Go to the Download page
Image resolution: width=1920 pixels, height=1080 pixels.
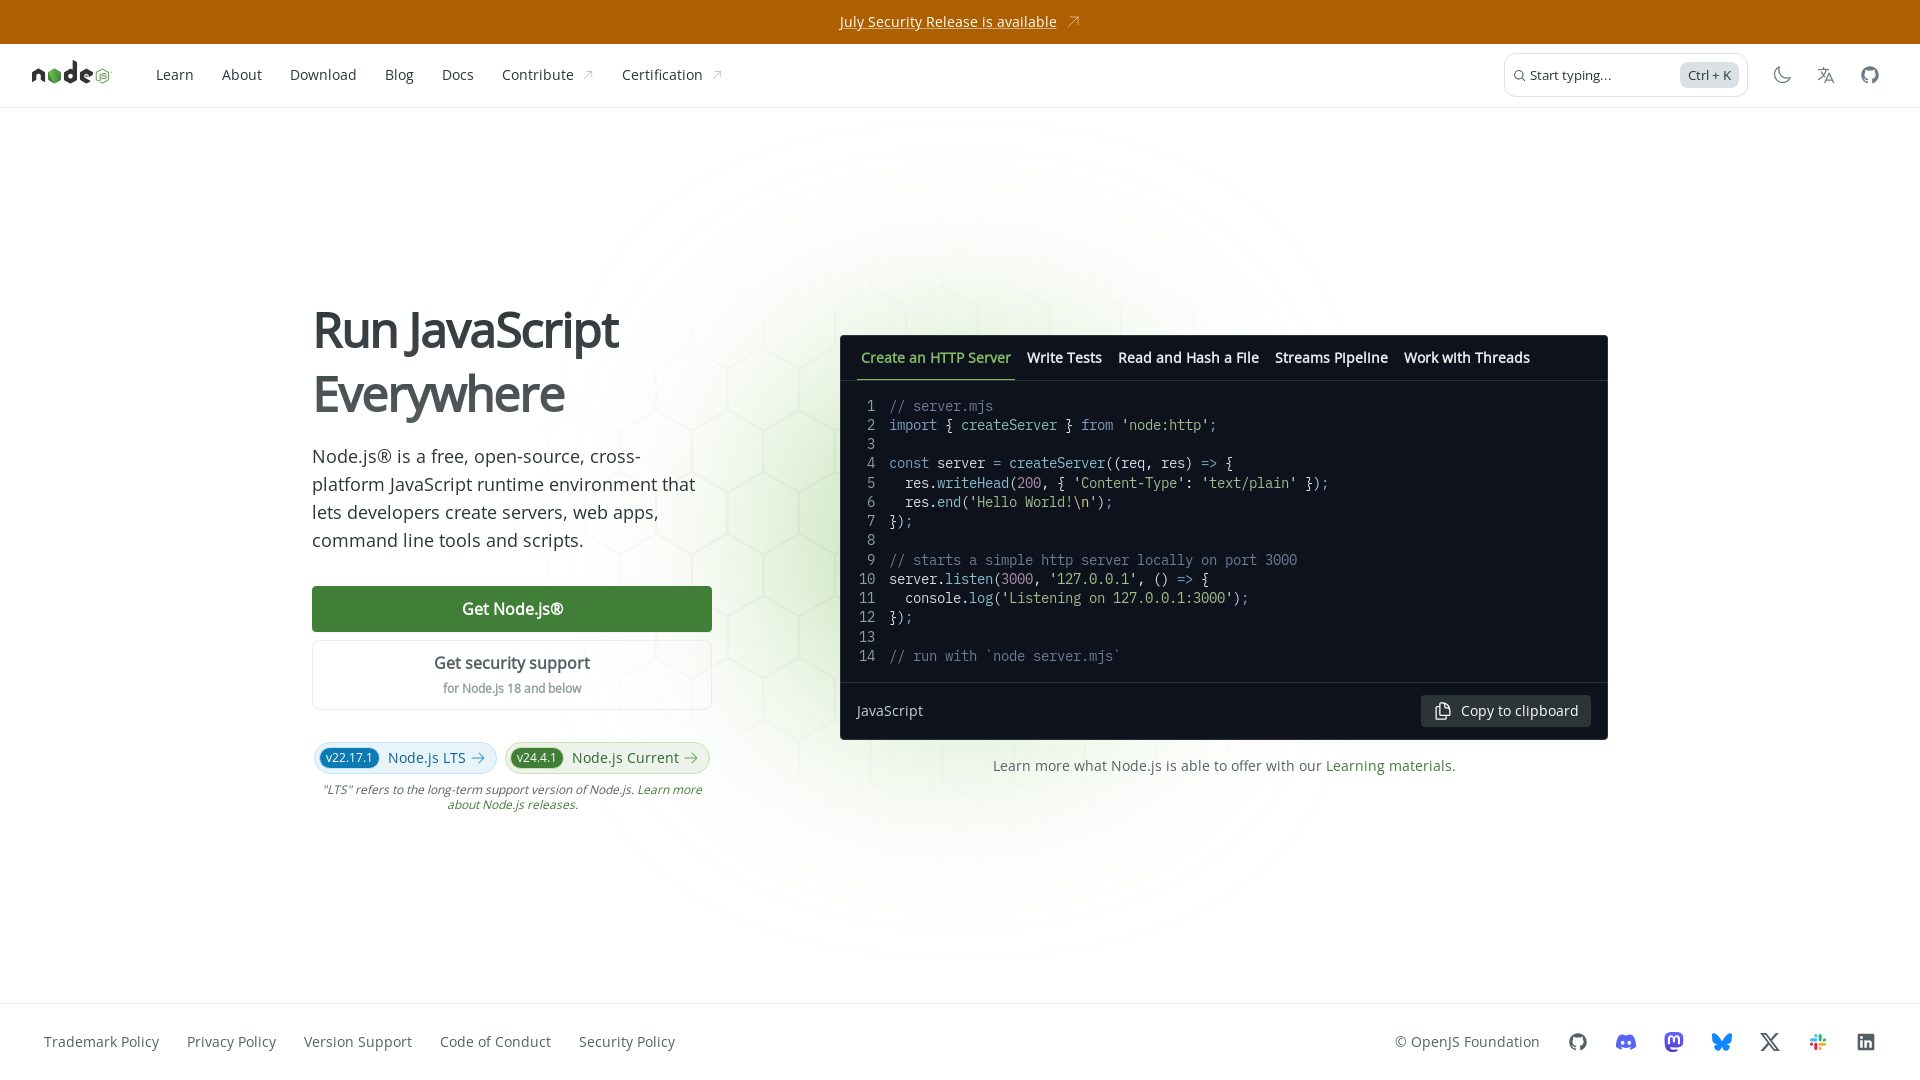click(x=323, y=75)
